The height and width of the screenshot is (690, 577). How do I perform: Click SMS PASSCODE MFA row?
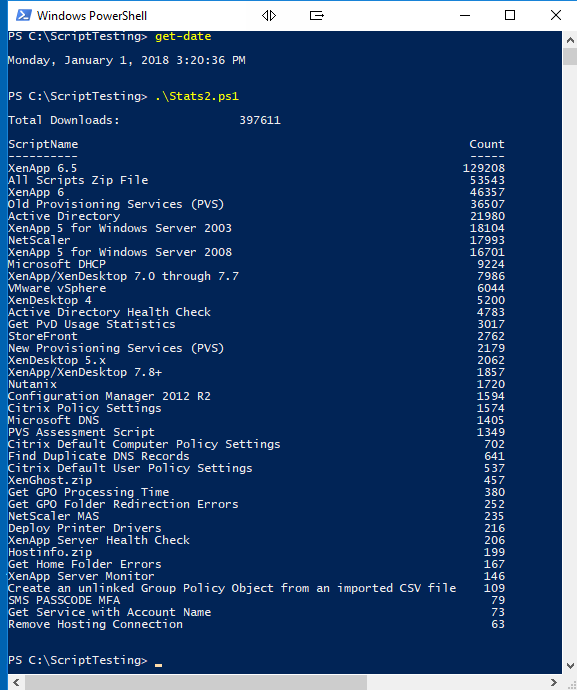click(256, 600)
